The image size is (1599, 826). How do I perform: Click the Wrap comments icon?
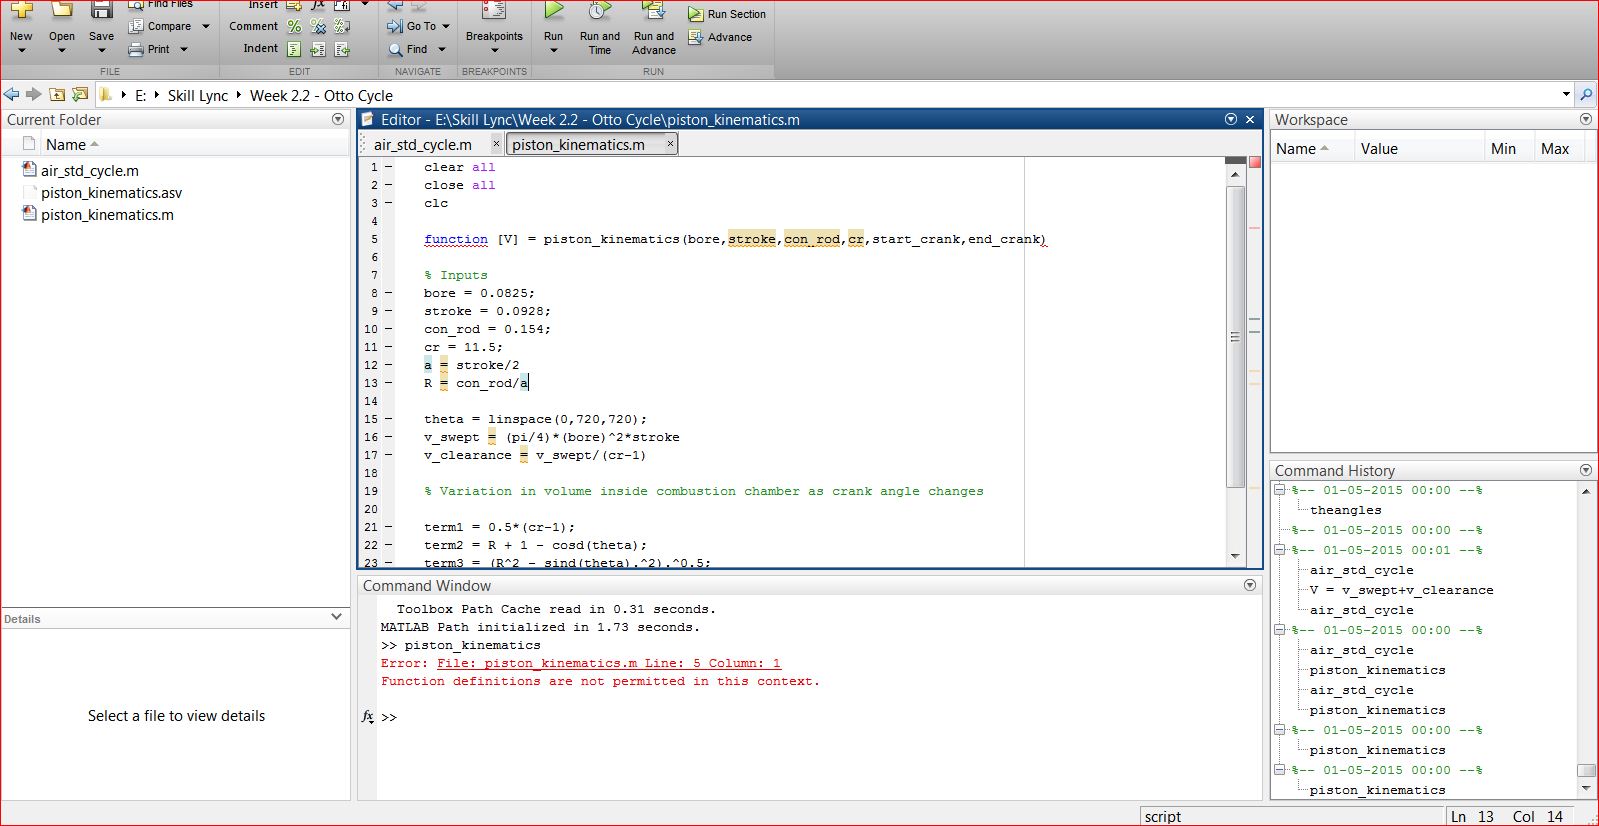[342, 27]
